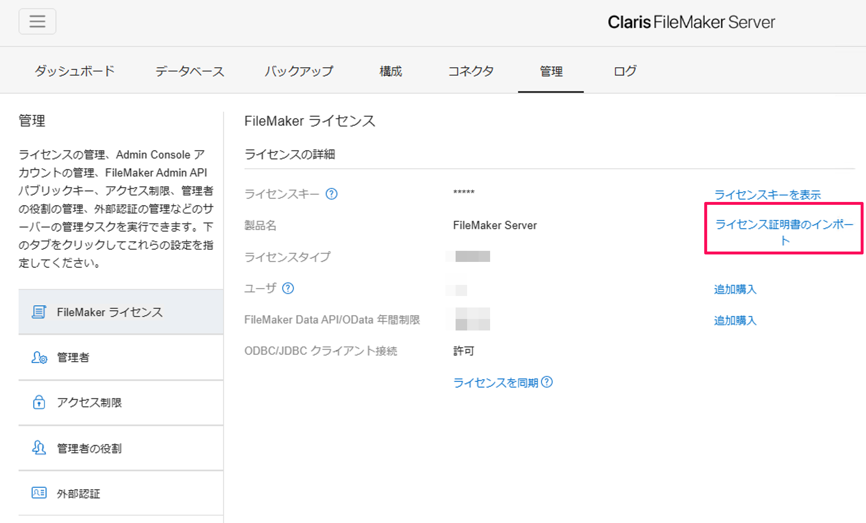The width and height of the screenshot is (866, 523).
Task: Click the ユーザ help question icon
Action: (x=288, y=288)
